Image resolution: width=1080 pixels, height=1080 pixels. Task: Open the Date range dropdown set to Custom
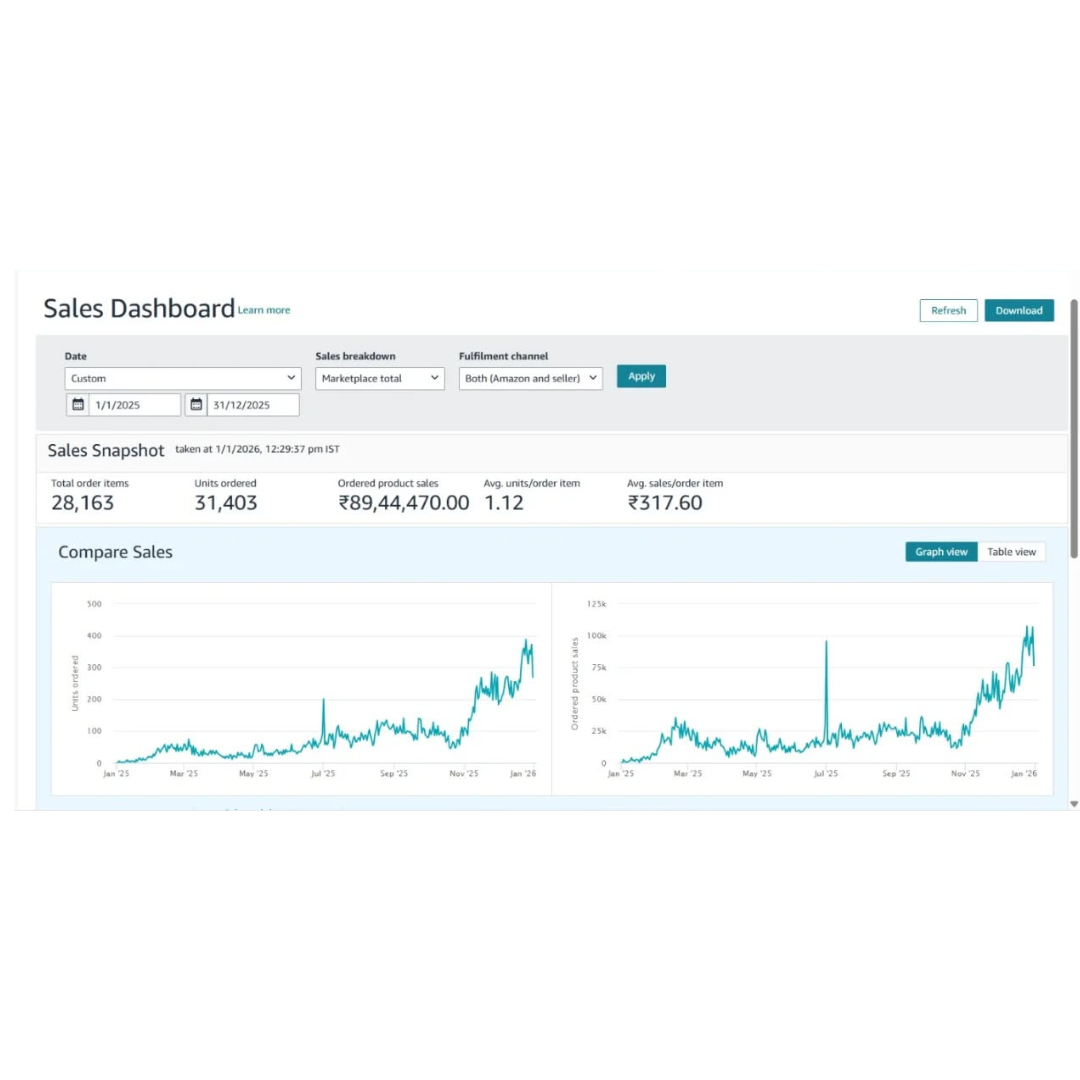tap(183, 378)
